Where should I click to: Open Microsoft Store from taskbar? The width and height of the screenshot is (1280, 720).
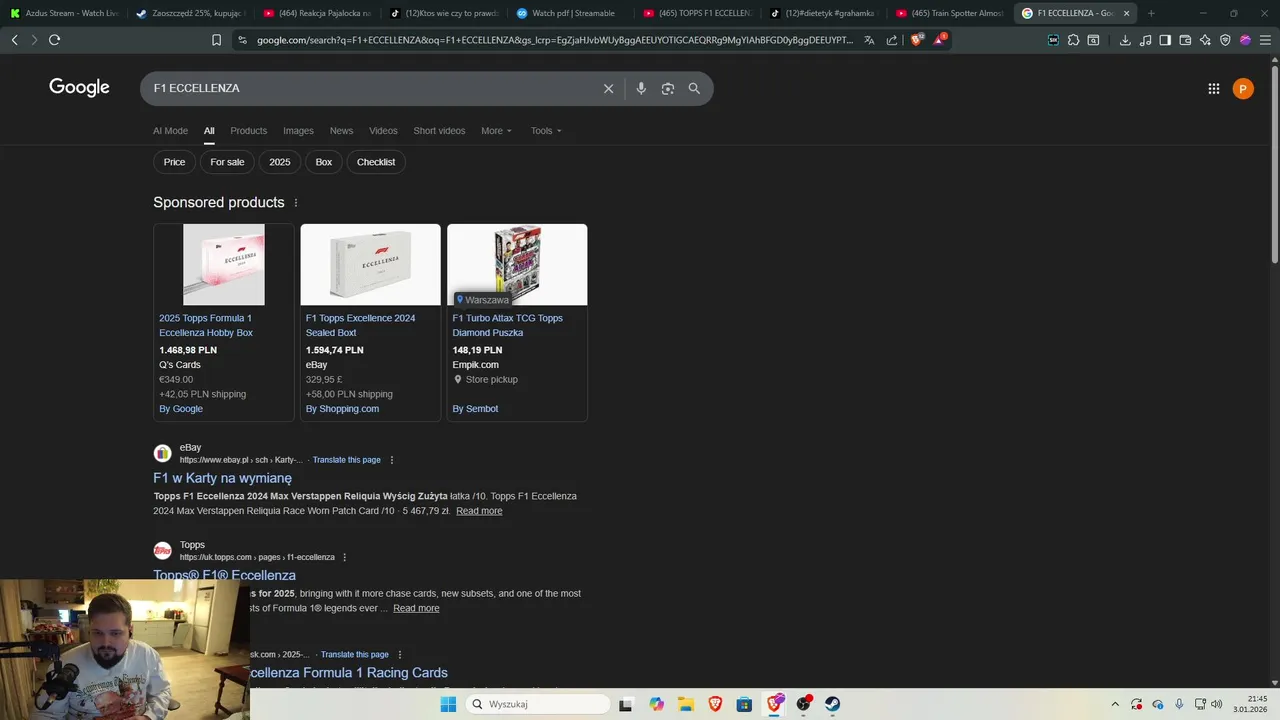[744, 704]
